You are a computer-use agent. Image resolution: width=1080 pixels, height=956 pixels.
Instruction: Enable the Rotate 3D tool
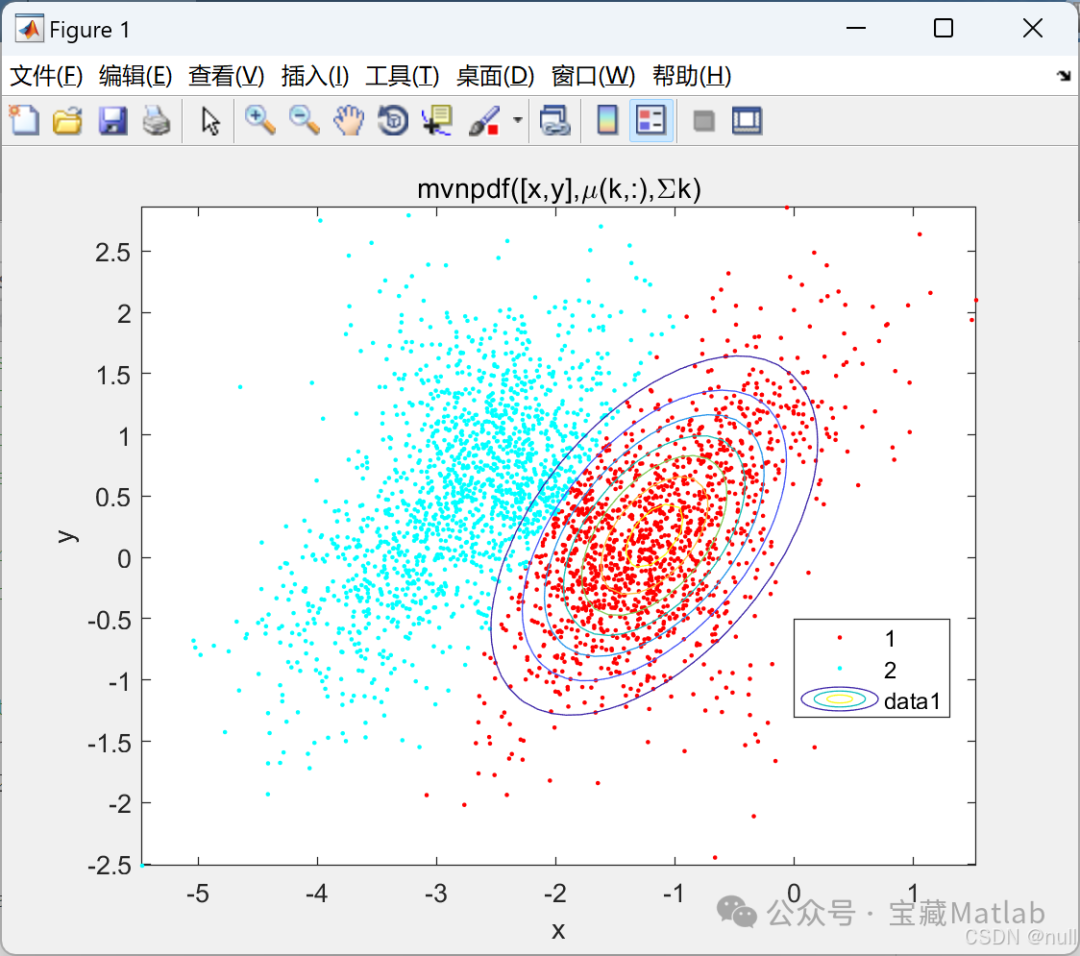[393, 121]
